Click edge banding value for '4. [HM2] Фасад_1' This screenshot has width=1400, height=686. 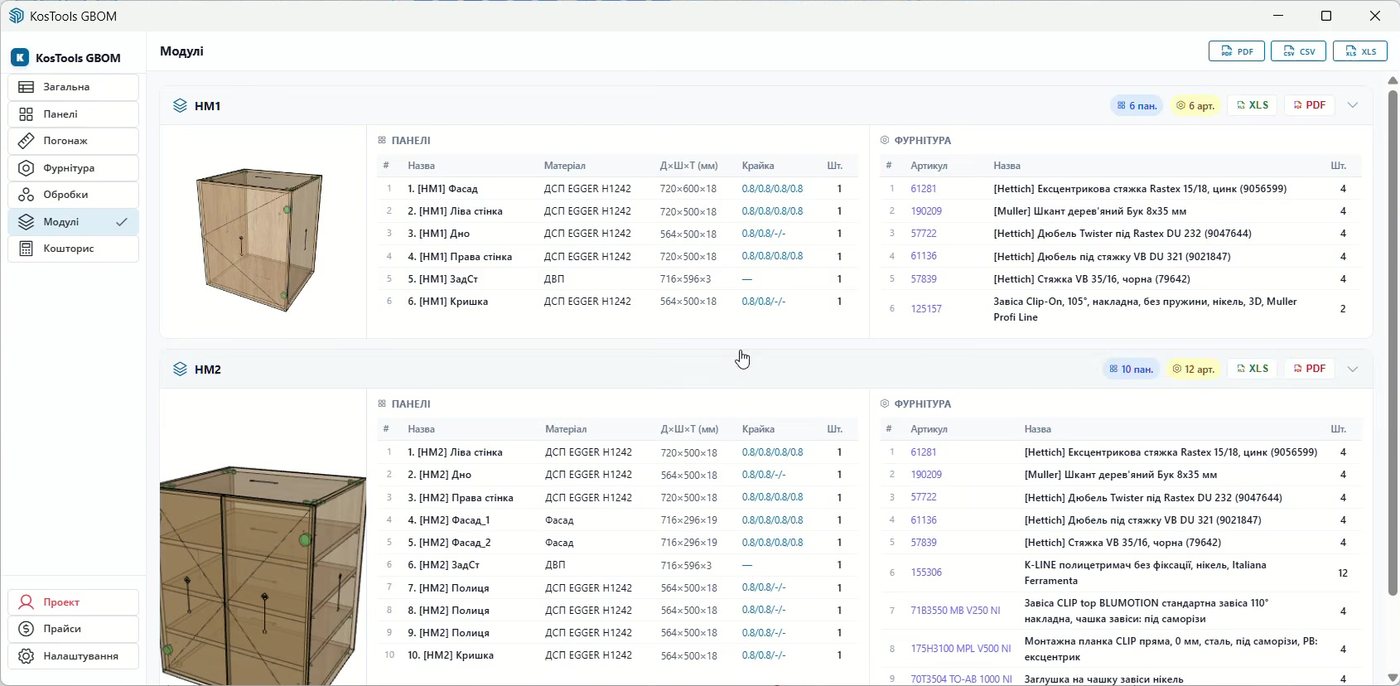[x=772, y=520]
